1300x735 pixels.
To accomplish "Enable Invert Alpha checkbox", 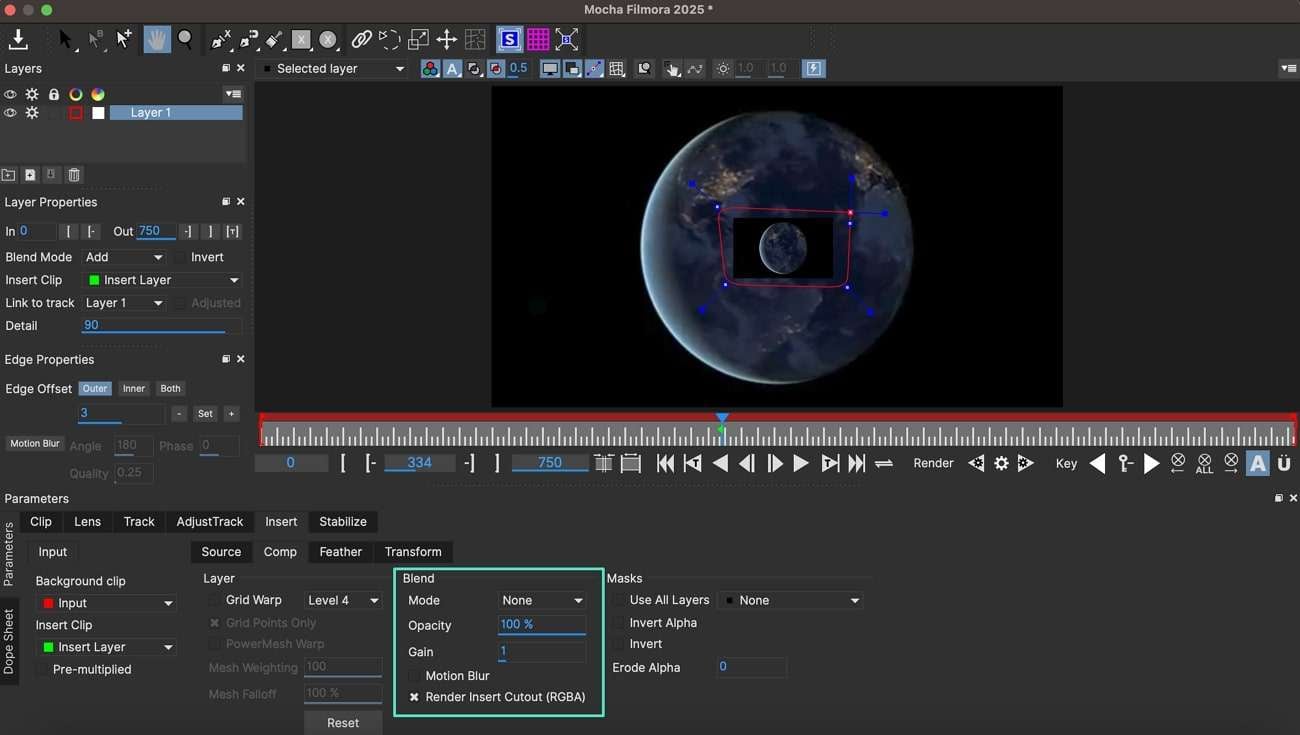I will (619, 622).
